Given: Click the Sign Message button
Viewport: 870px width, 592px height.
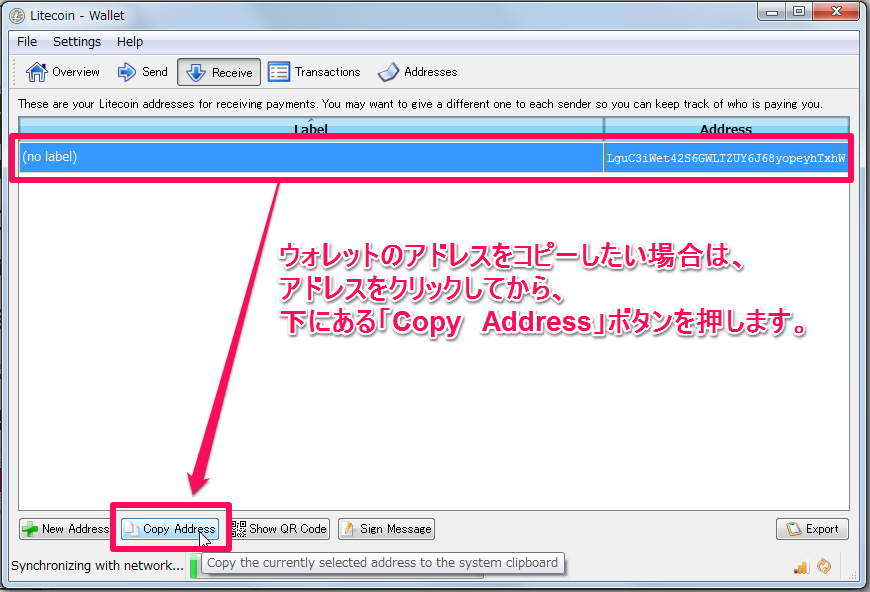Looking at the screenshot, I should pyautogui.click(x=387, y=529).
